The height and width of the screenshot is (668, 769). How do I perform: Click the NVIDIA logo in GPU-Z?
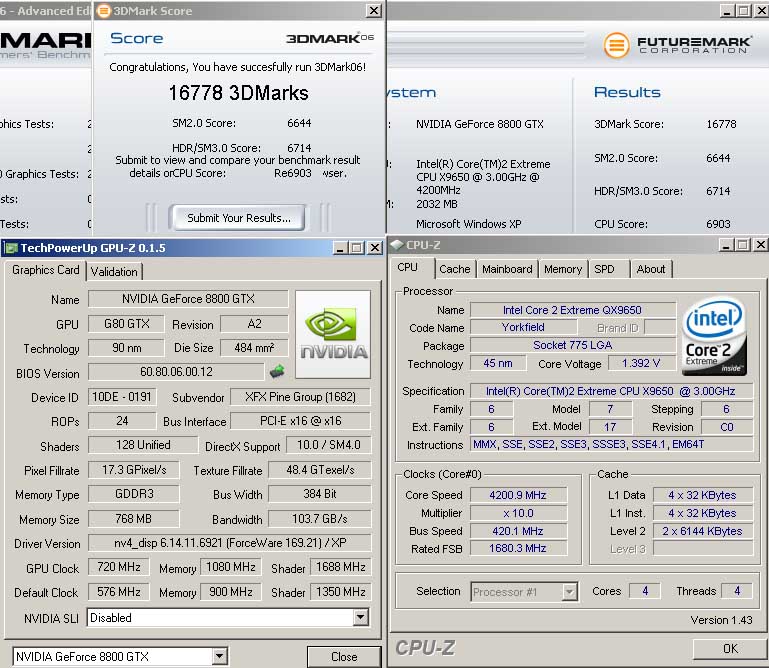coord(333,334)
